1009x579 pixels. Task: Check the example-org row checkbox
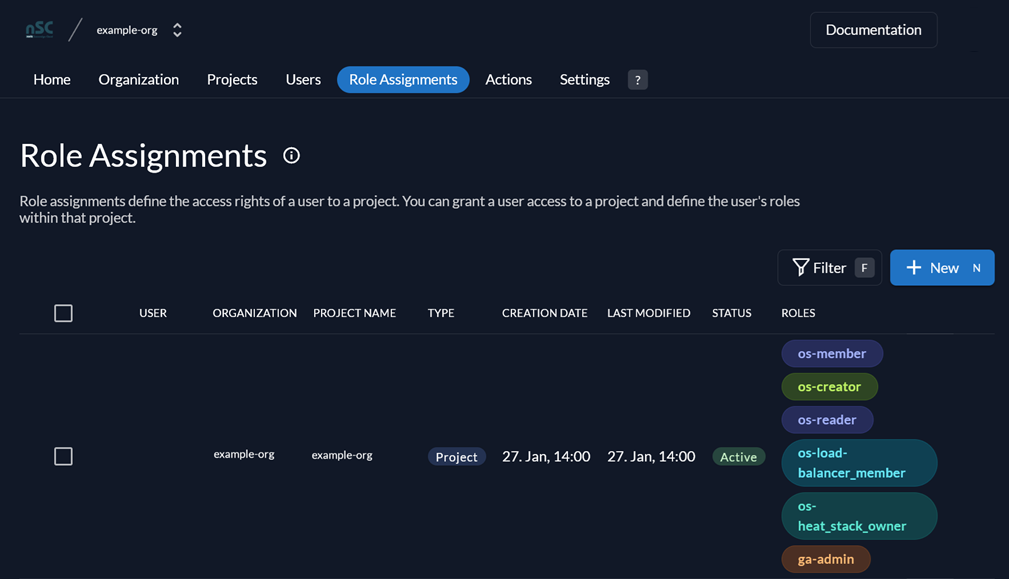[x=63, y=456]
